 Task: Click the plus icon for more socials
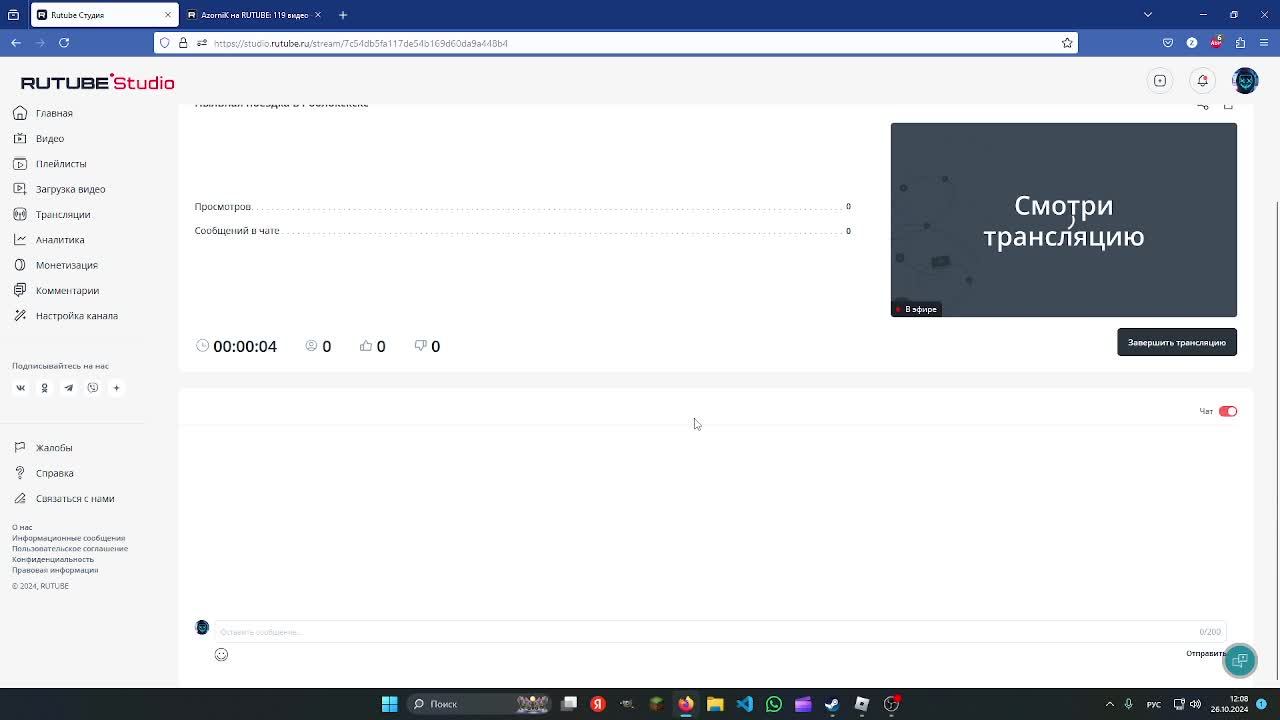tap(116, 388)
